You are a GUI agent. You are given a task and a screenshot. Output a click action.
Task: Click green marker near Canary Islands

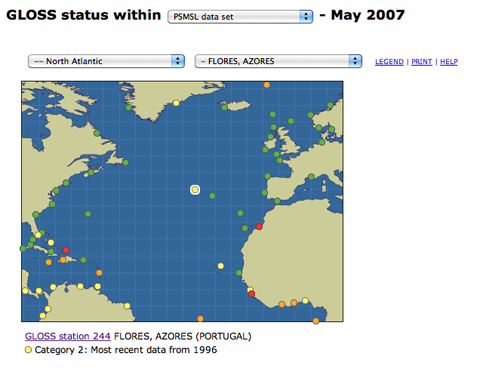pos(245,228)
